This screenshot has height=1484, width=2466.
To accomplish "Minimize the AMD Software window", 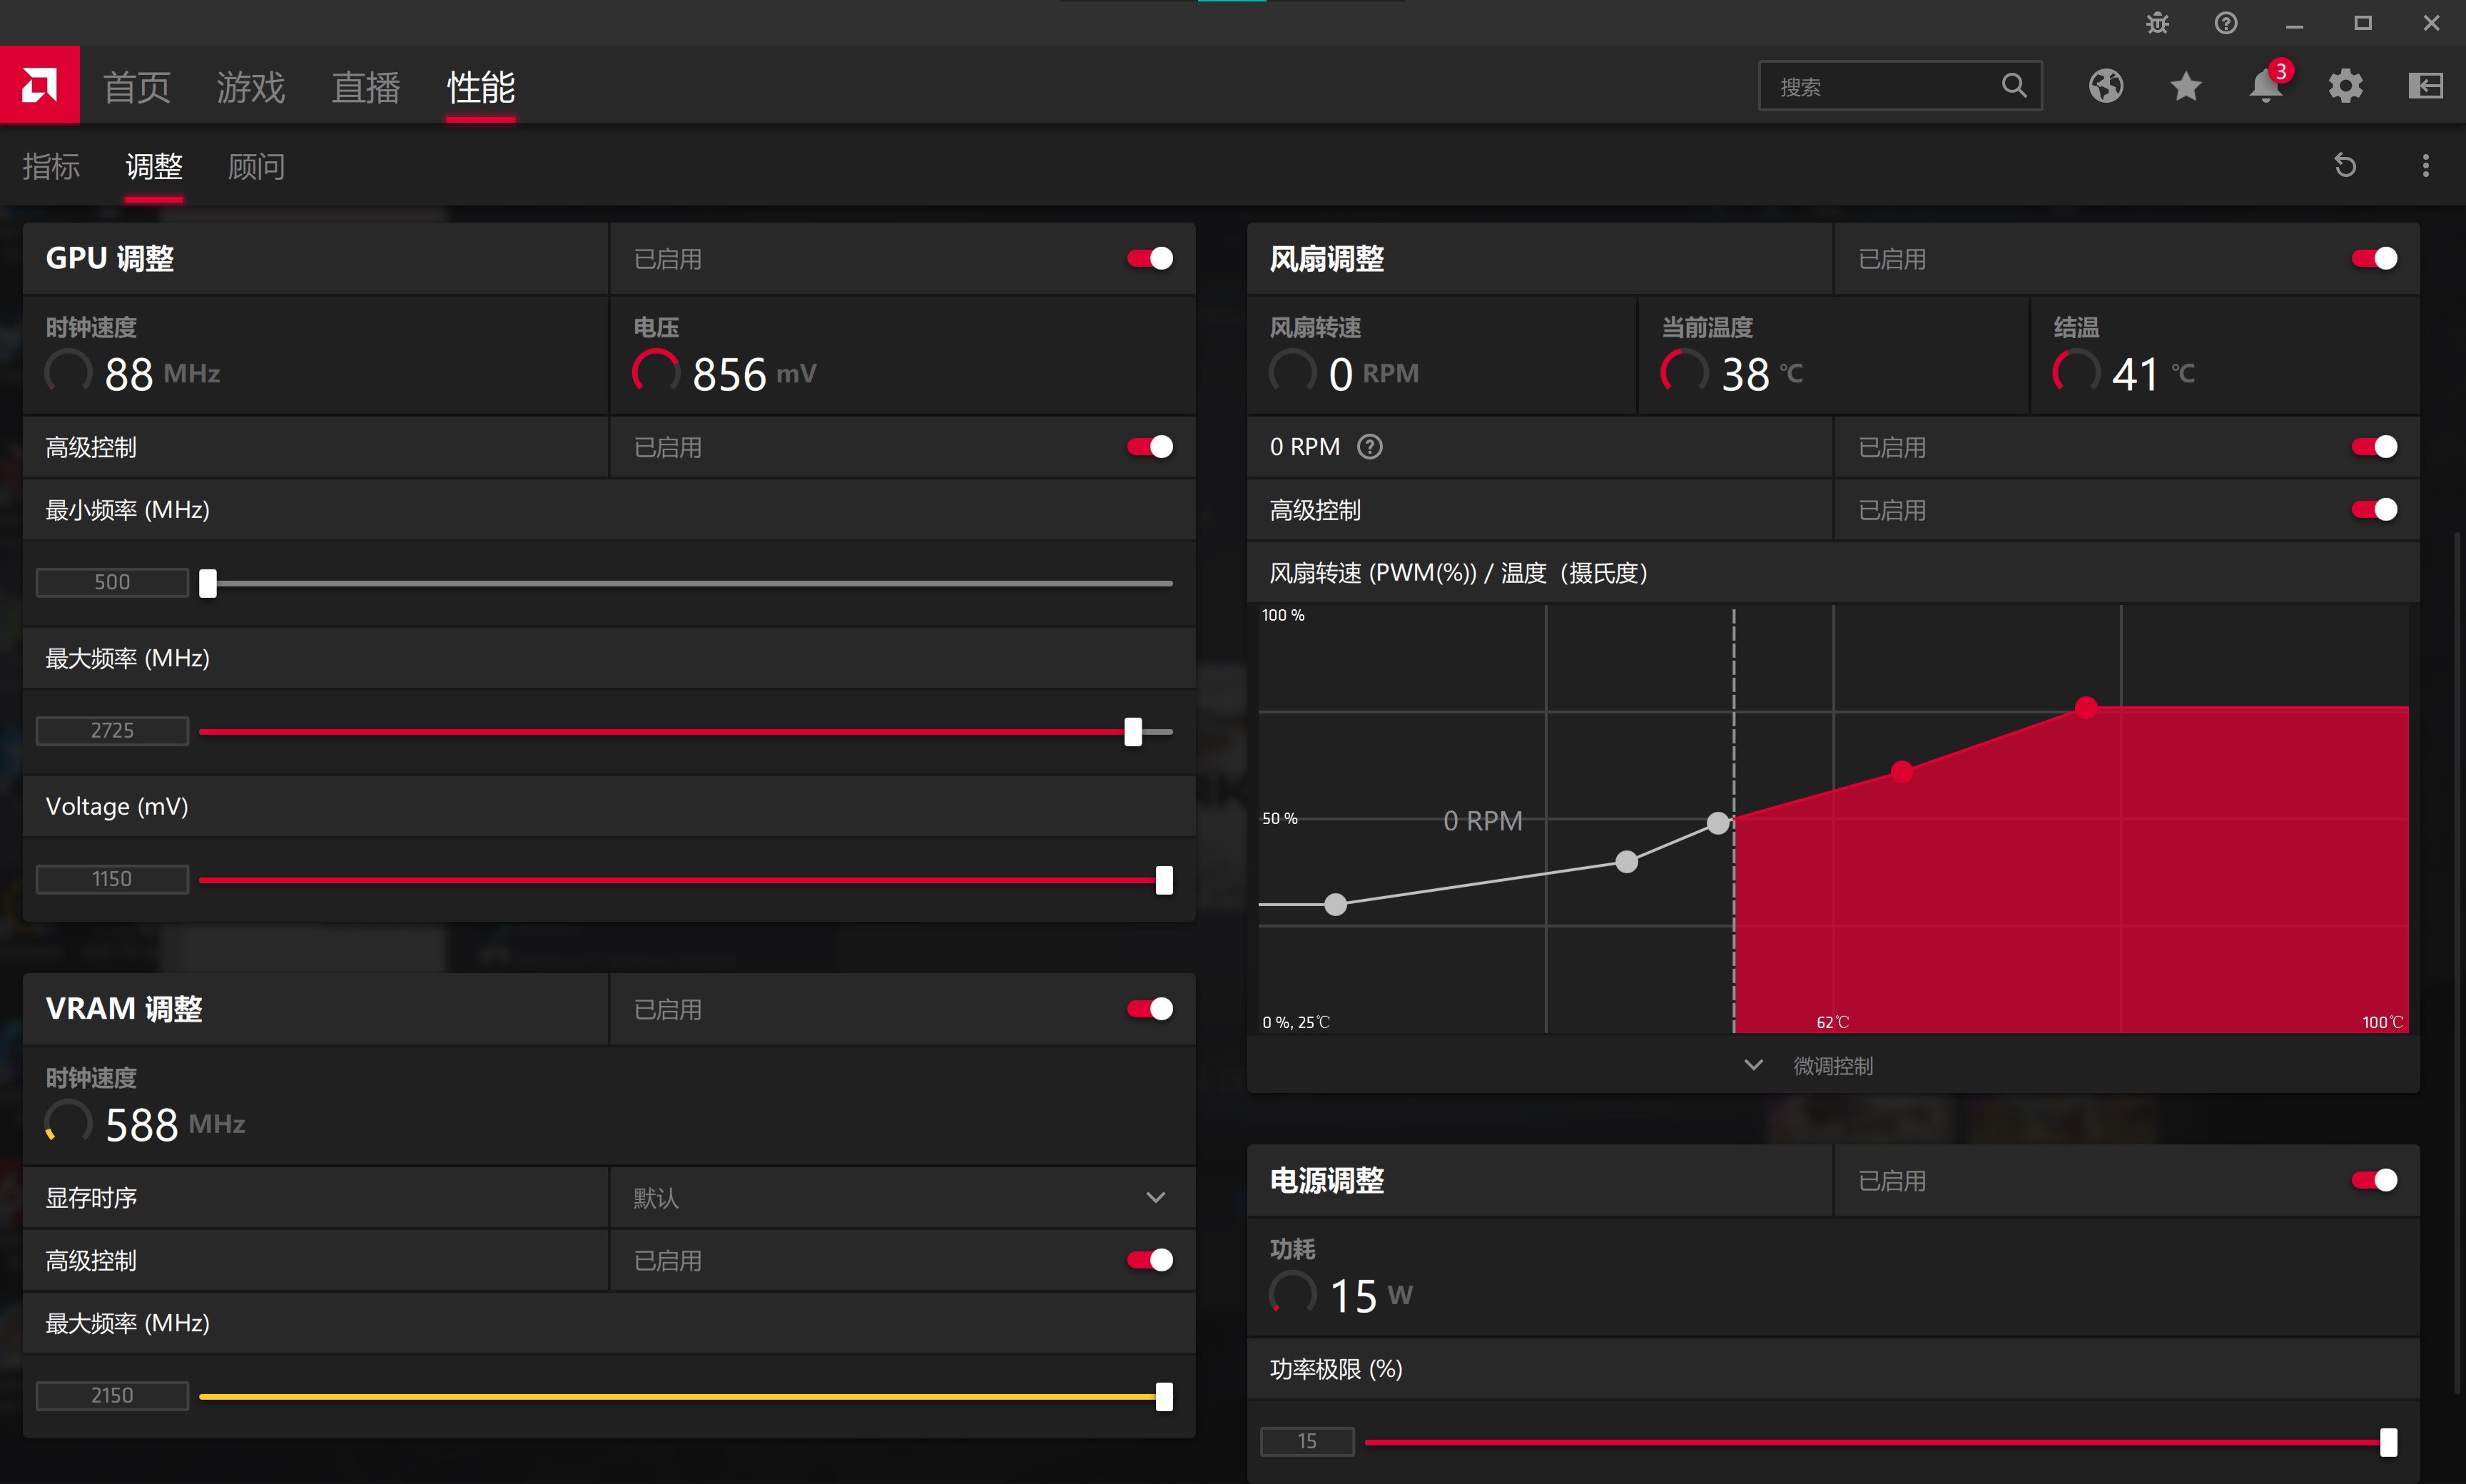I will coord(2295,24).
